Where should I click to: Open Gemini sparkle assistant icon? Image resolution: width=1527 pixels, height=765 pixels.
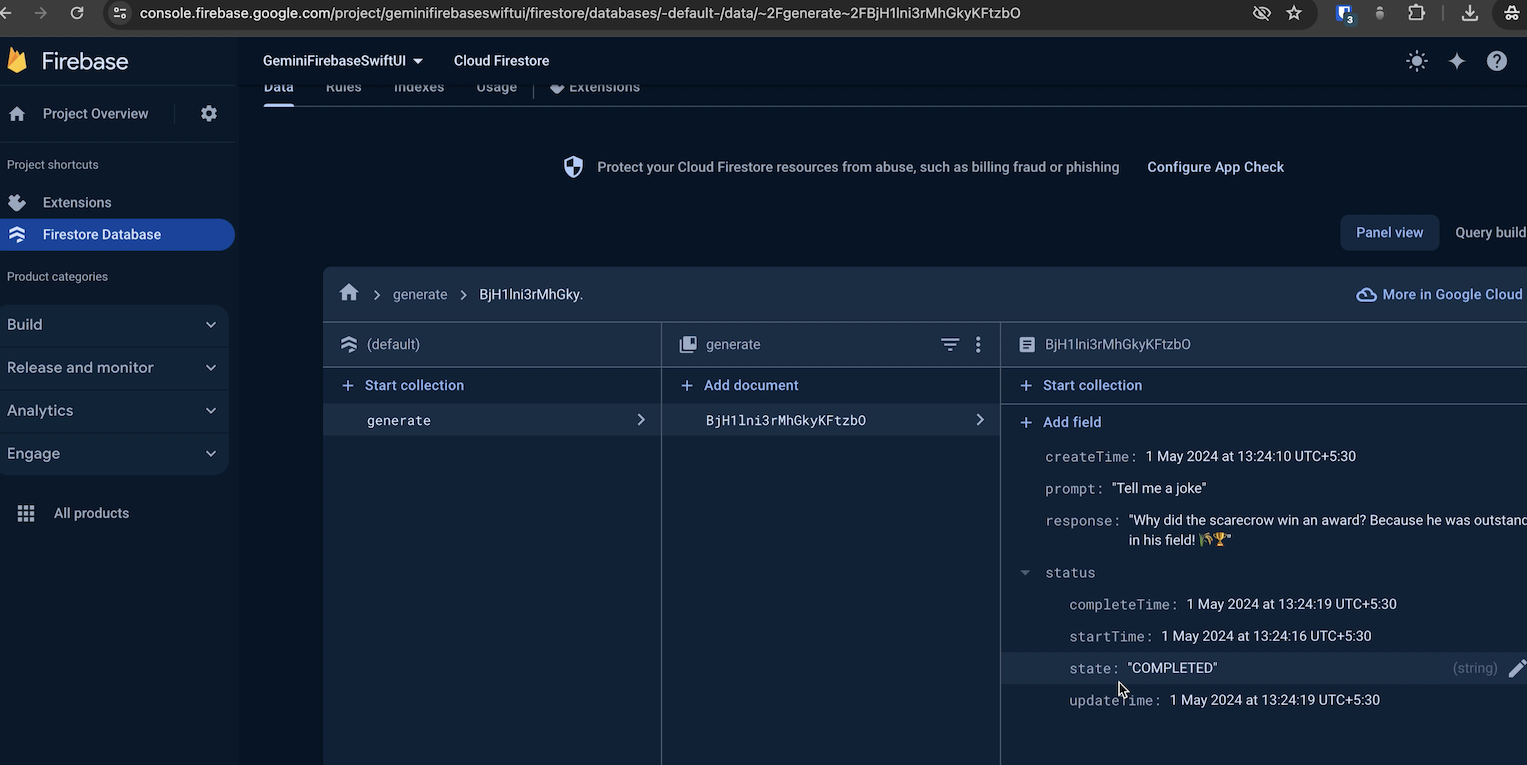click(1457, 61)
